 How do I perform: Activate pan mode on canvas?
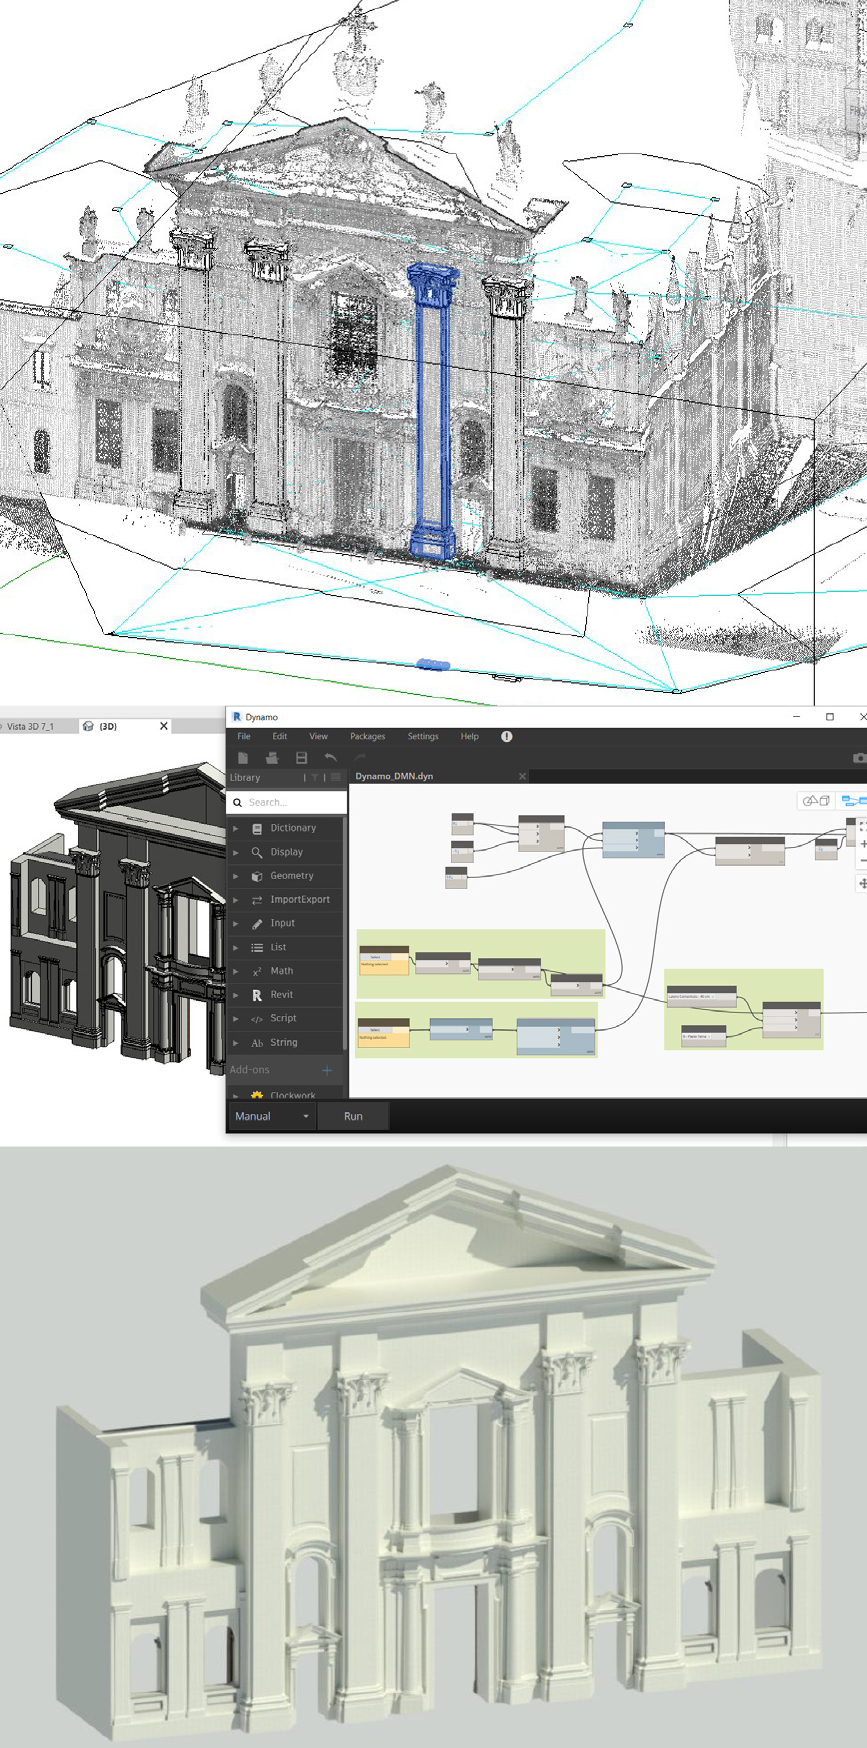(863, 883)
